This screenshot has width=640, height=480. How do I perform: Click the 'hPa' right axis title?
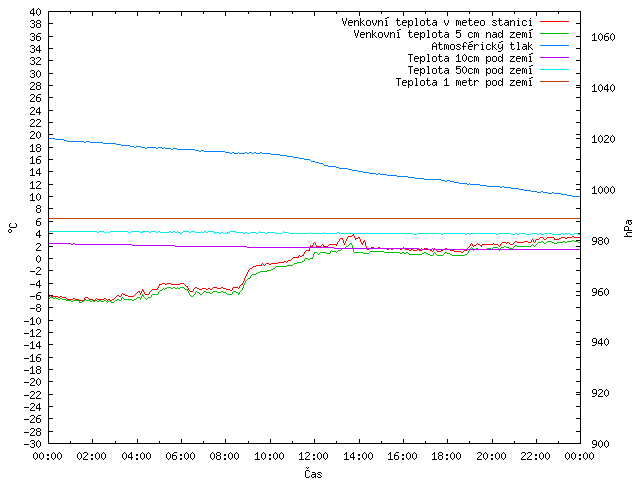pyautogui.click(x=629, y=228)
